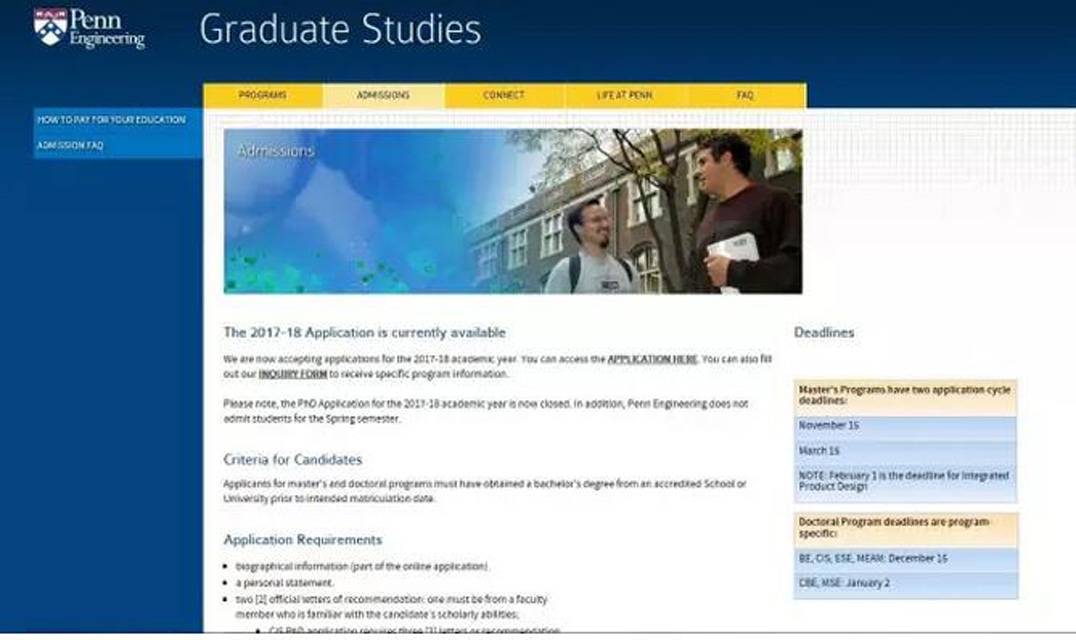
Task: Click the November 15 deadline row
Action: pyautogui.click(x=906, y=426)
